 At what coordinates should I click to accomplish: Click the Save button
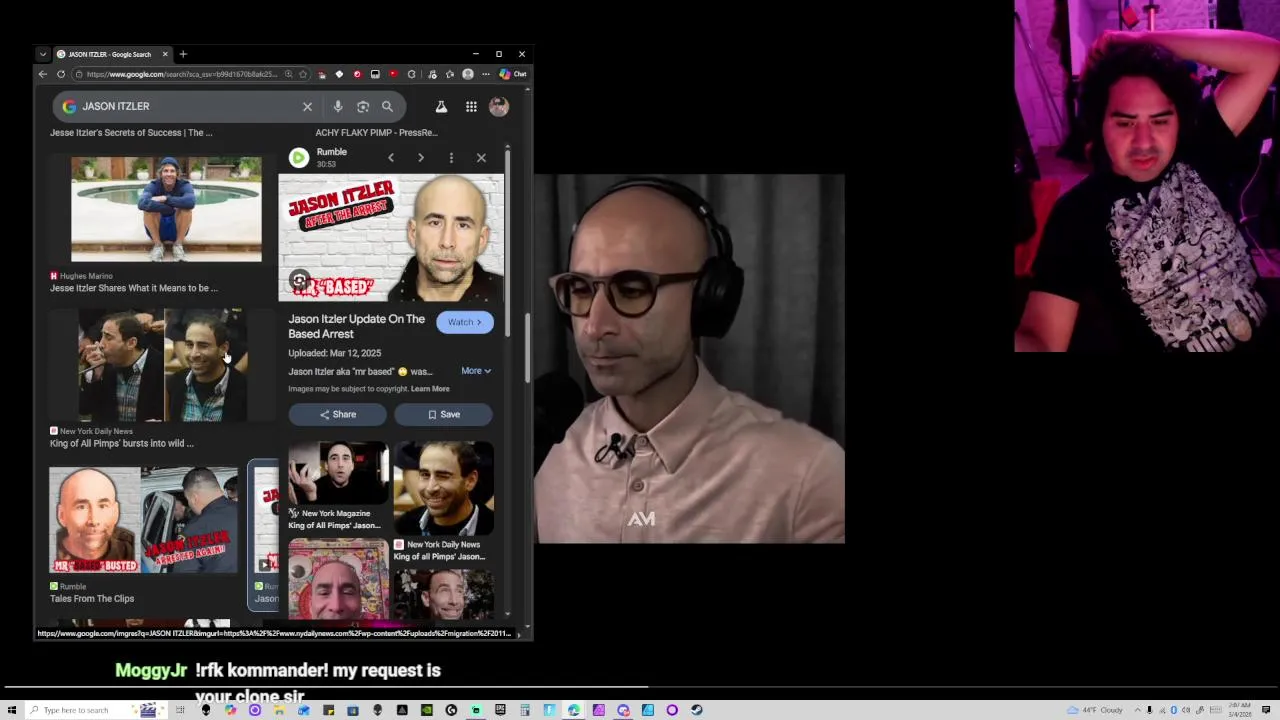pyautogui.click(x=443, y=414)
